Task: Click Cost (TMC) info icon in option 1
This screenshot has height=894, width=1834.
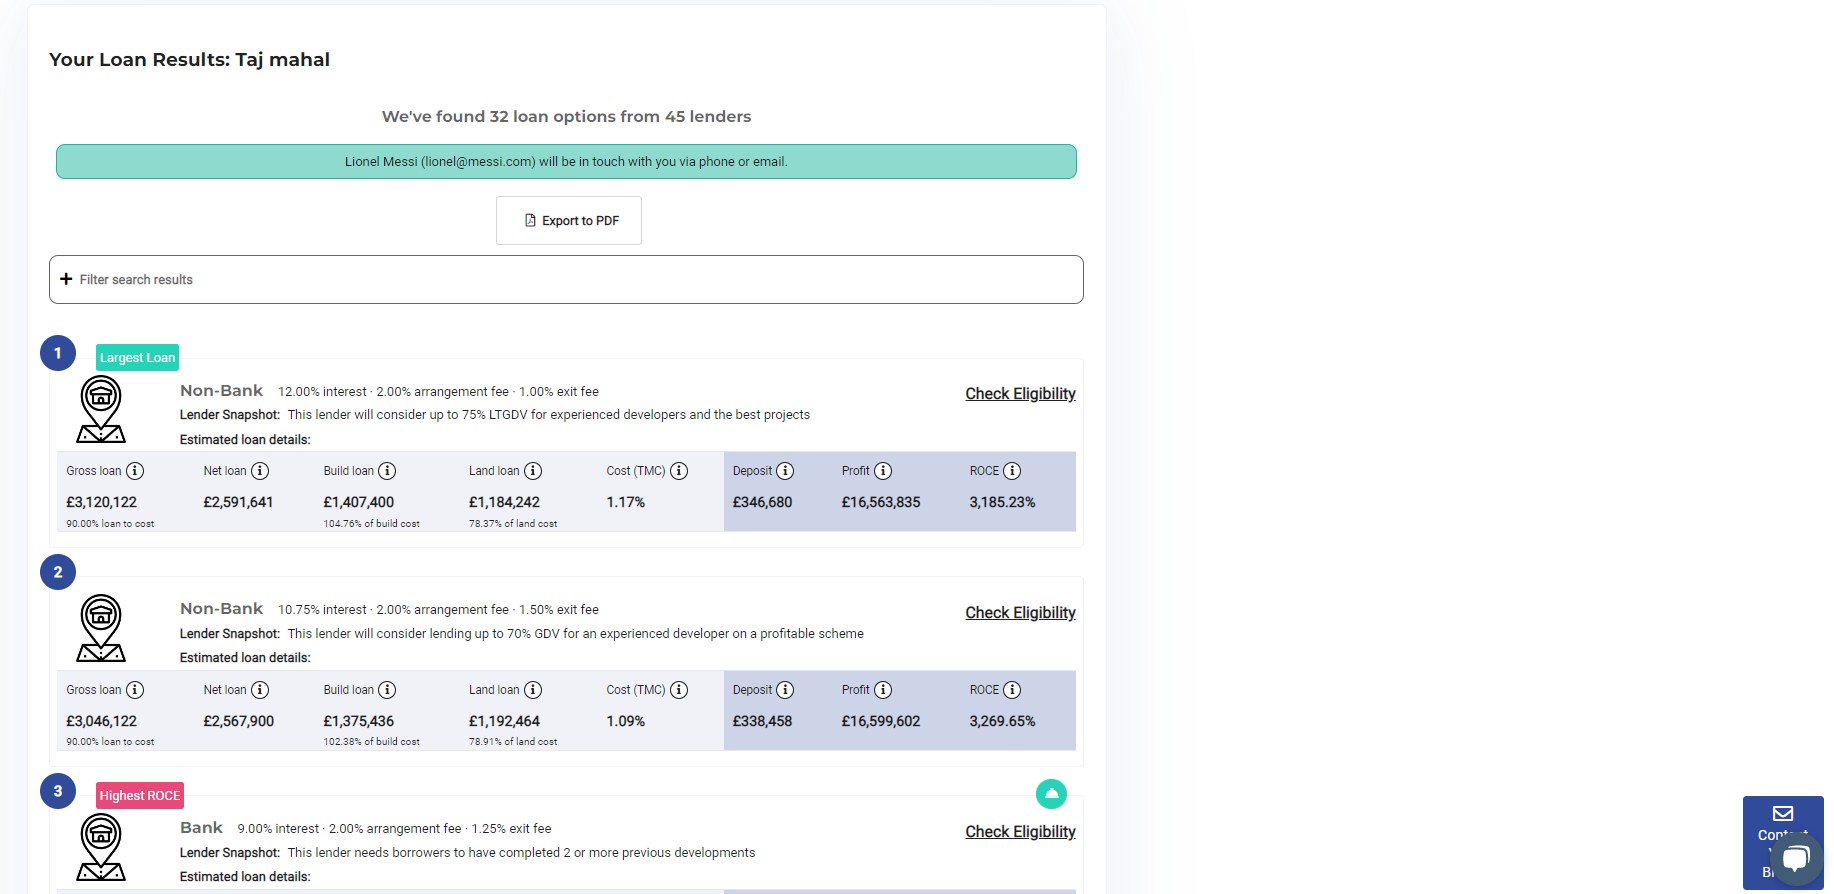Action: click(679, 471)
